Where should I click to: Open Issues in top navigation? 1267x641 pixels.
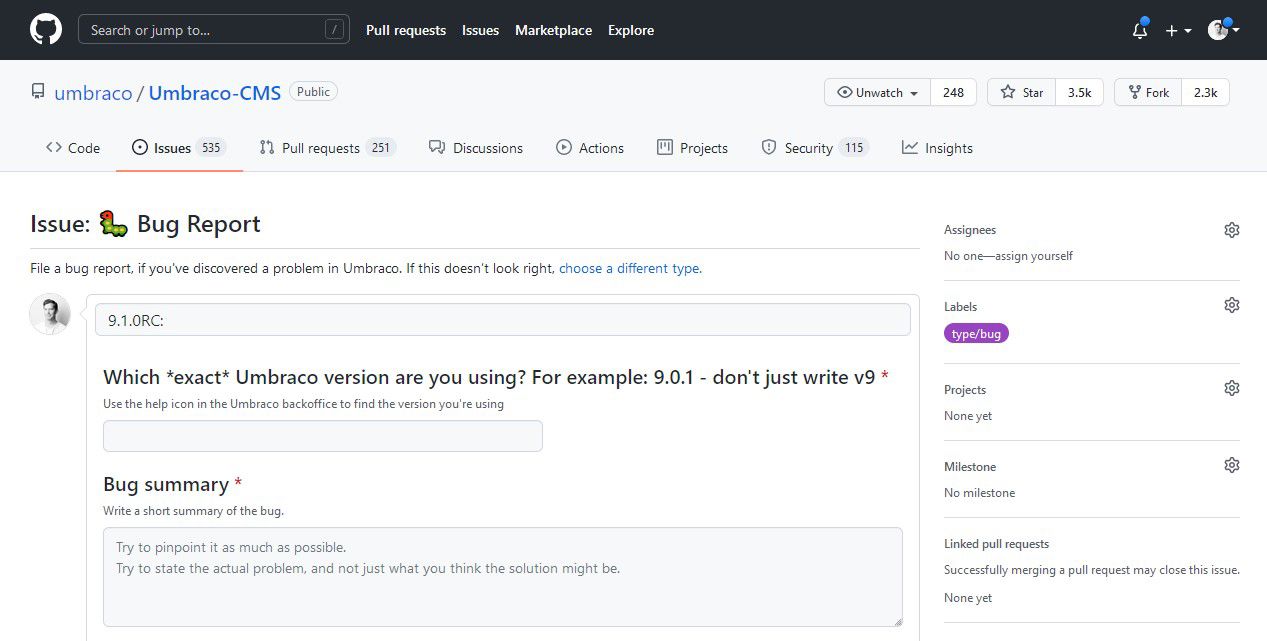click(x=480, y=30)
